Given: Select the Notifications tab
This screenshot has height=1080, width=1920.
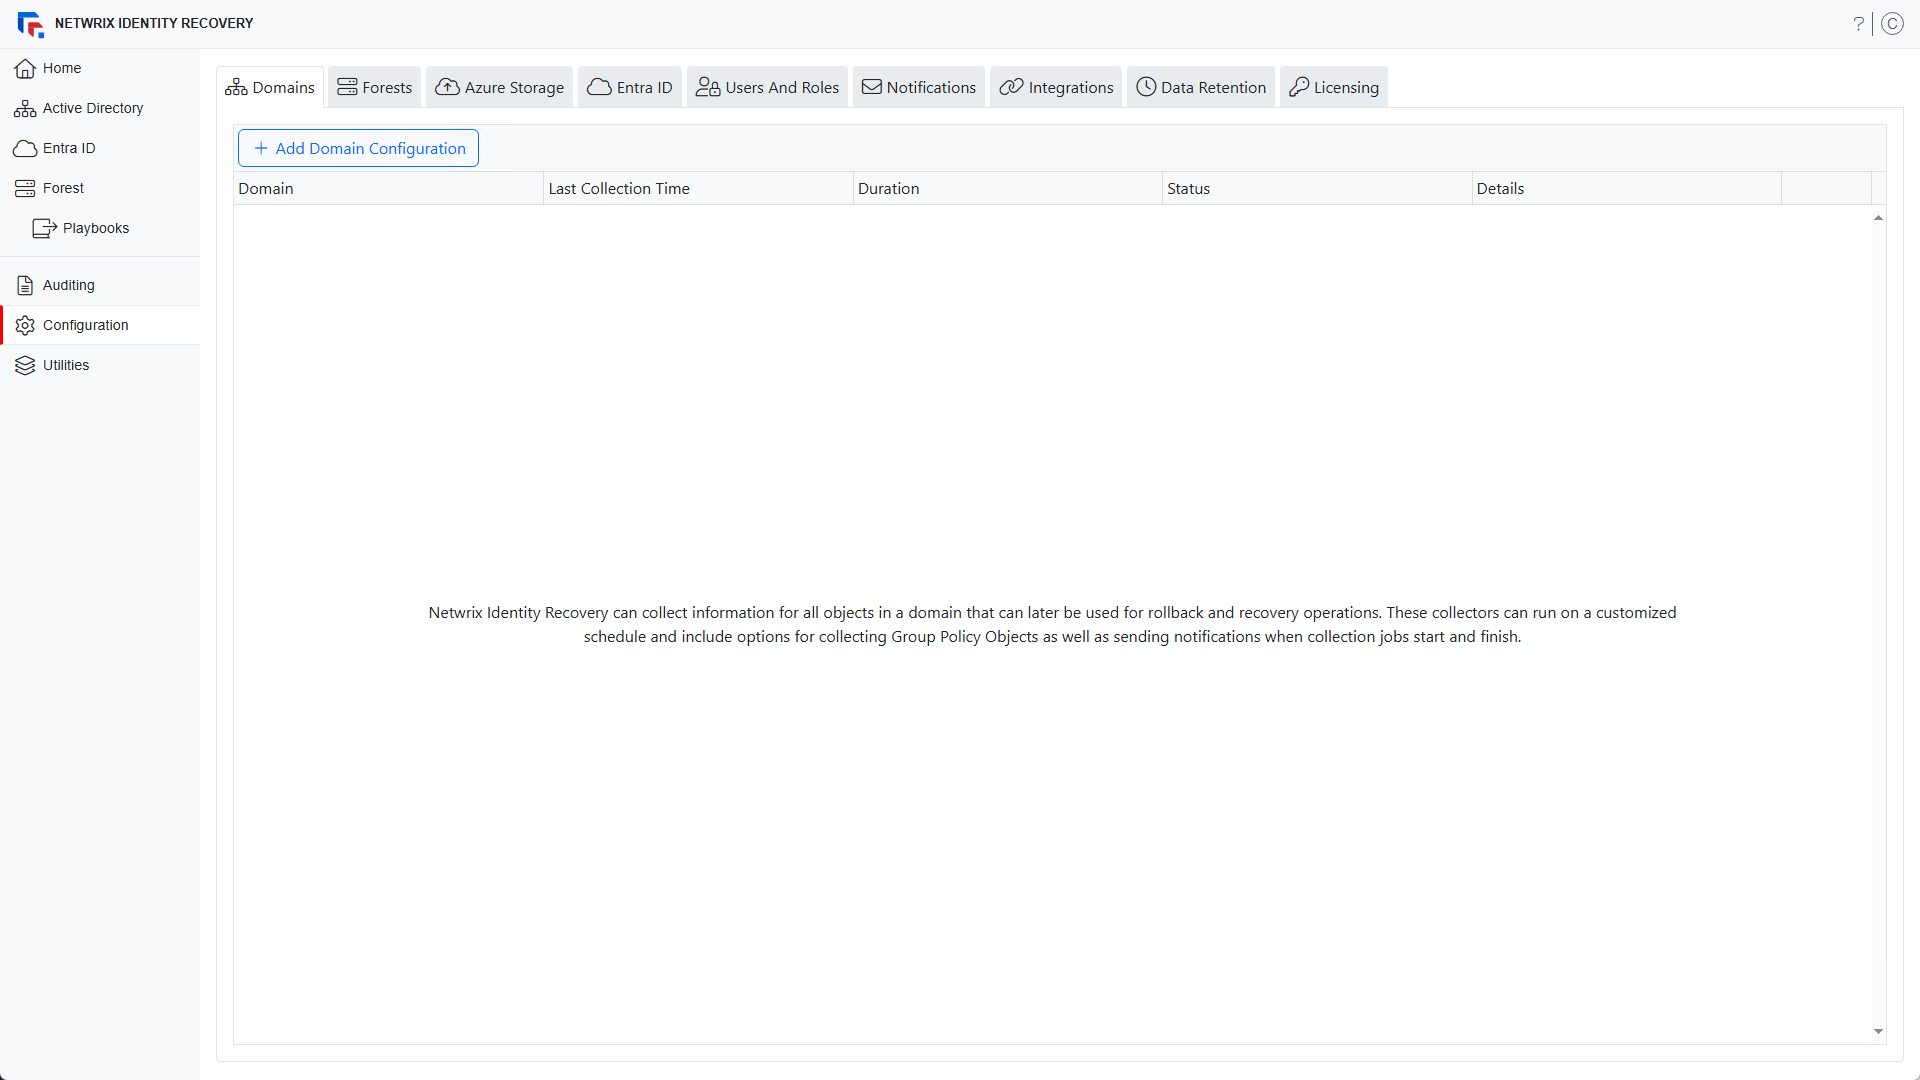Looking at the screenshot, I should [x=919, y=87].
